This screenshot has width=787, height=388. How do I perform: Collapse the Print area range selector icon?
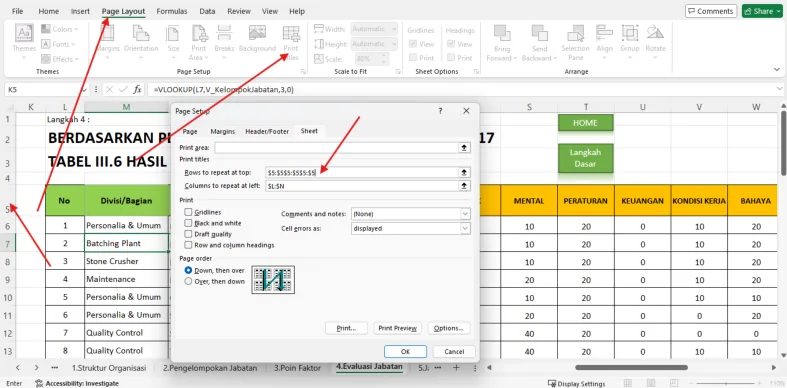[464, 148]
